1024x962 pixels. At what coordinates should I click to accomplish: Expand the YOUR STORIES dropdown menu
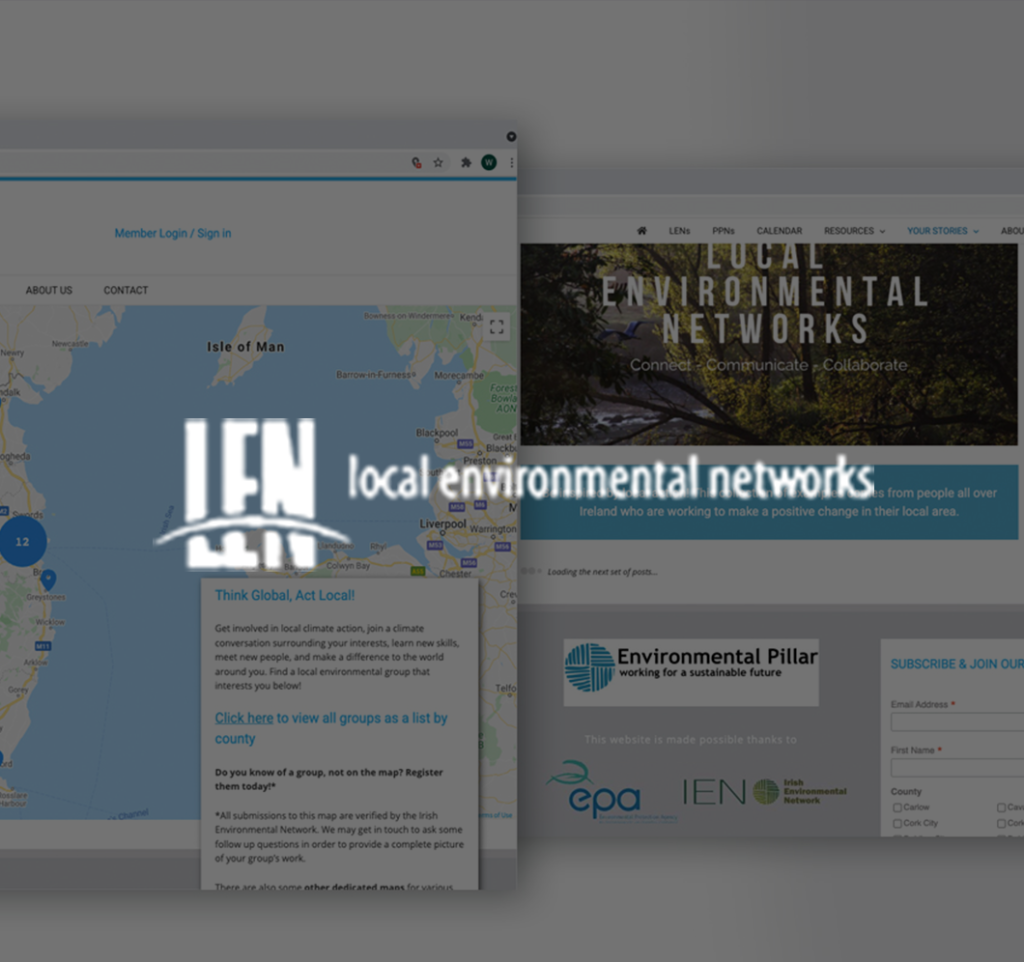click(942, 231)
